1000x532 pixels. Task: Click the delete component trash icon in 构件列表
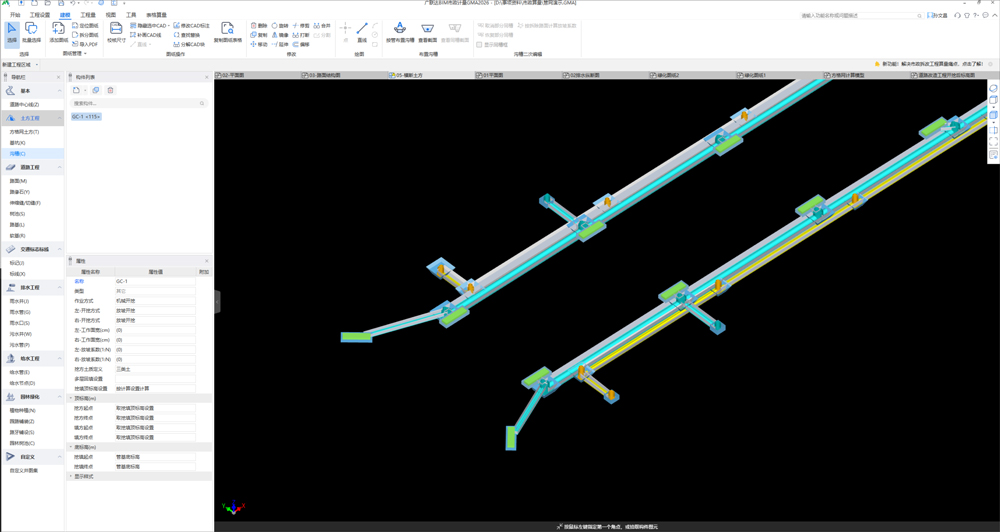tap(110, 90)
